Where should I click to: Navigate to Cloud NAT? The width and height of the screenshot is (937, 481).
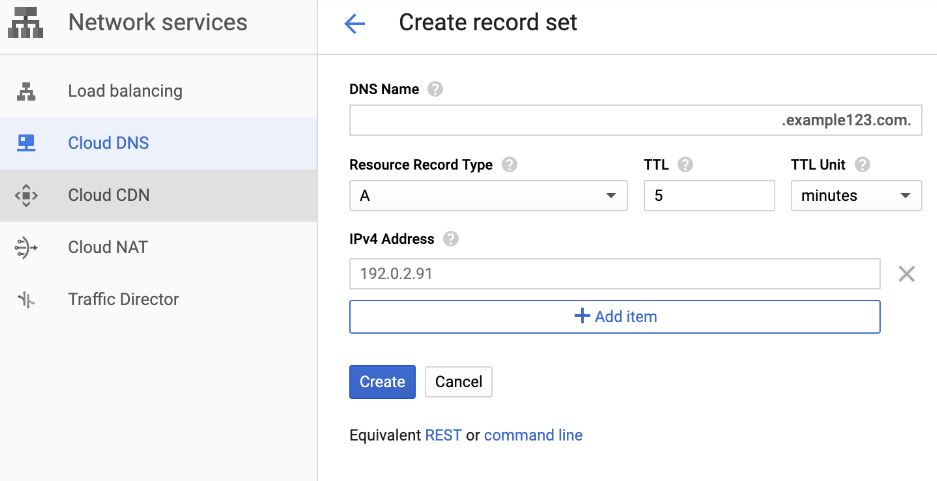tap(158, 247)
